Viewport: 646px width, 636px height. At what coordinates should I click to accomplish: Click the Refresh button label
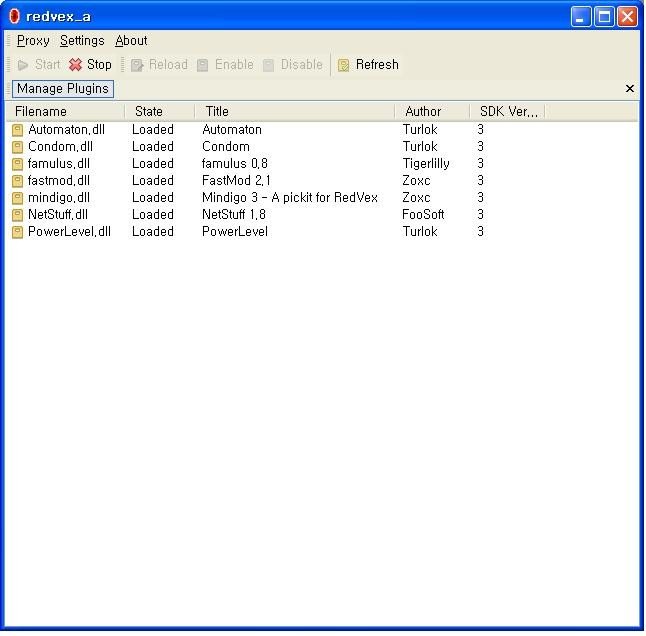pyautogui.click(x=377, y=65)
